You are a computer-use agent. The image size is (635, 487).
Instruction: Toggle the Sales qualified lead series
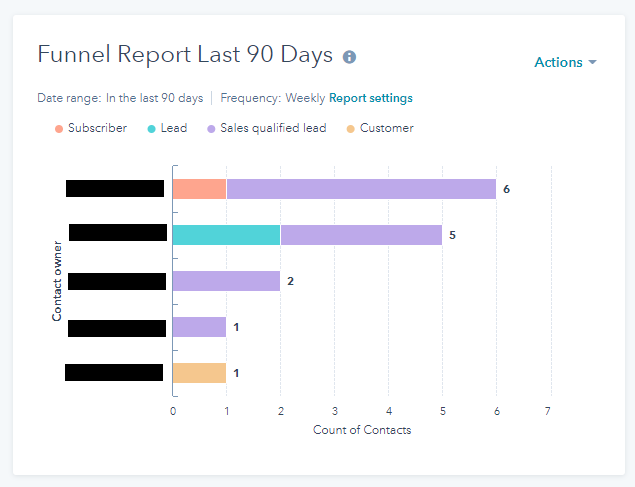273,128
